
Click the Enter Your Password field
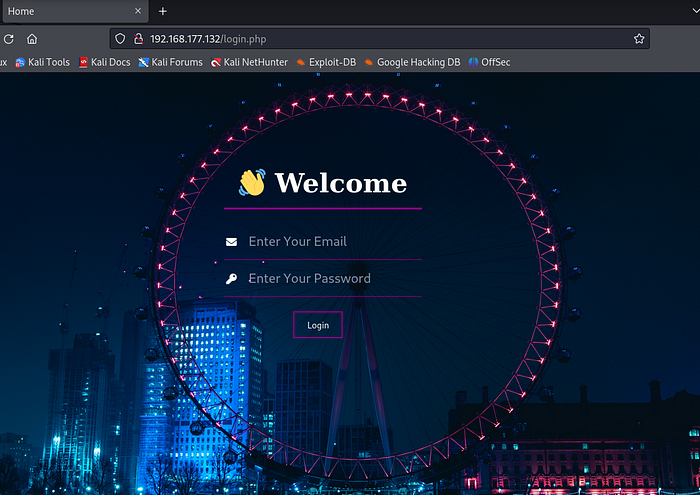[x=330, y=279]
